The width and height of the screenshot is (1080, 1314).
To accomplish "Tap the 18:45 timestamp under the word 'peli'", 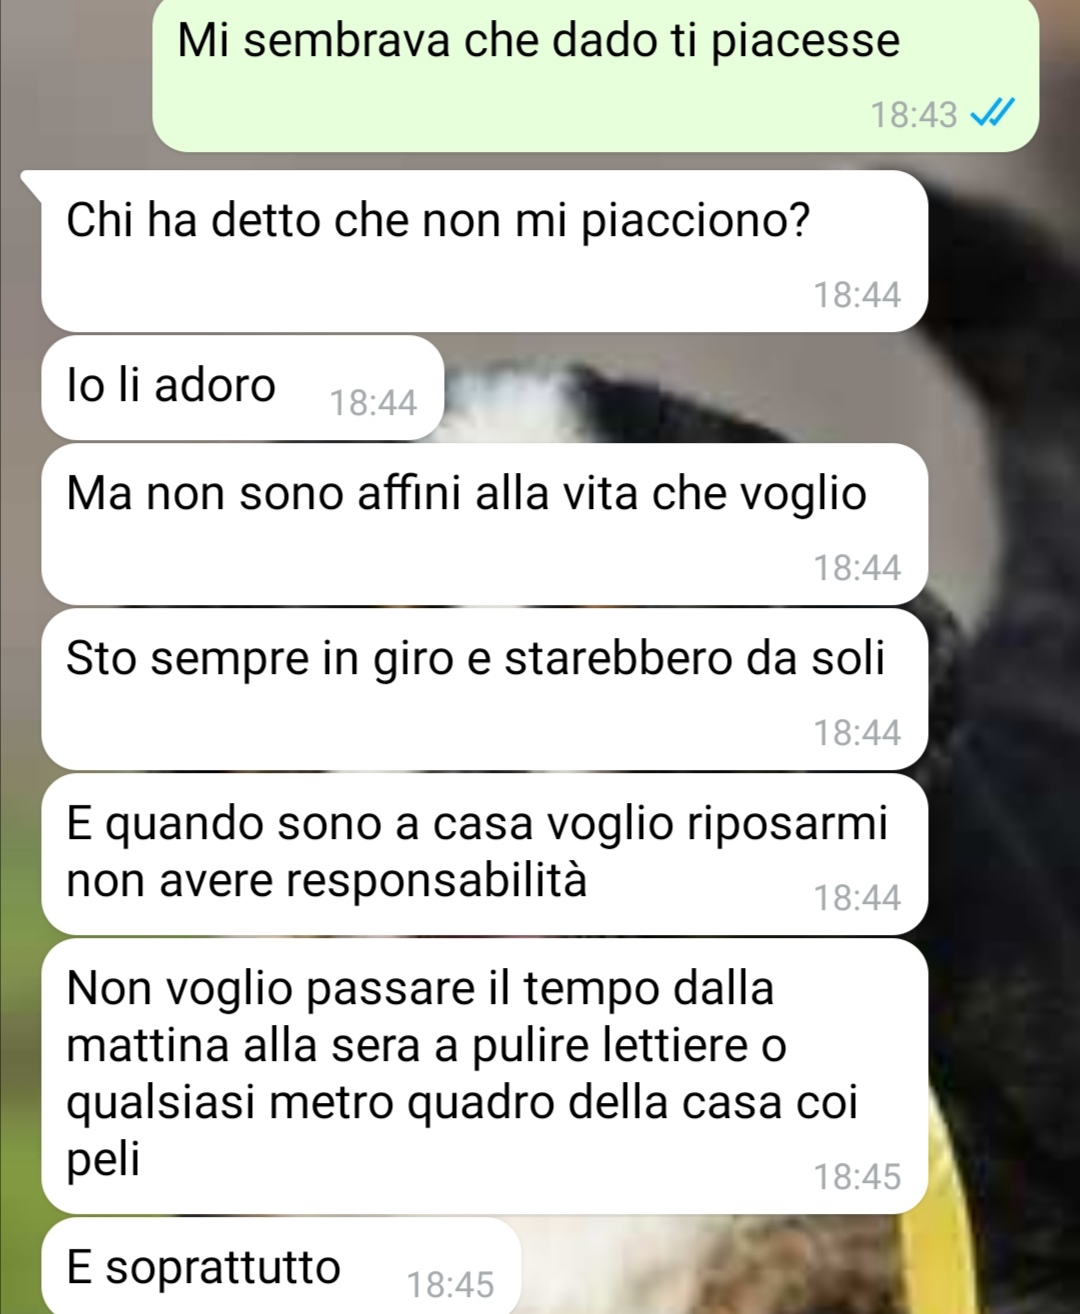I will click(857, 1177).
